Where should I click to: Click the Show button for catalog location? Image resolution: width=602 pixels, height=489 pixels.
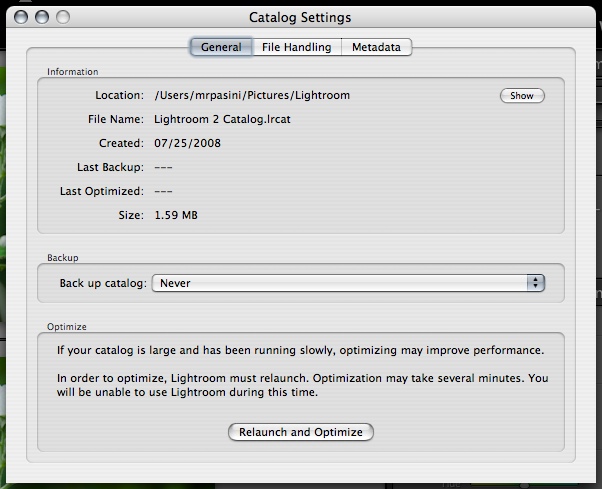(522, 96)
